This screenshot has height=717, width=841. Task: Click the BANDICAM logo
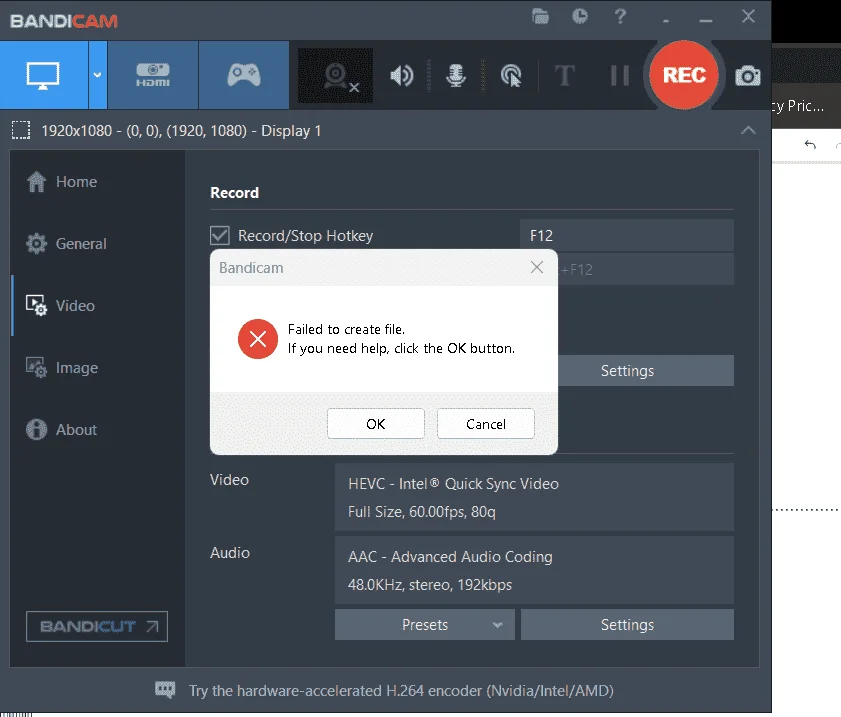click(64, 21)
